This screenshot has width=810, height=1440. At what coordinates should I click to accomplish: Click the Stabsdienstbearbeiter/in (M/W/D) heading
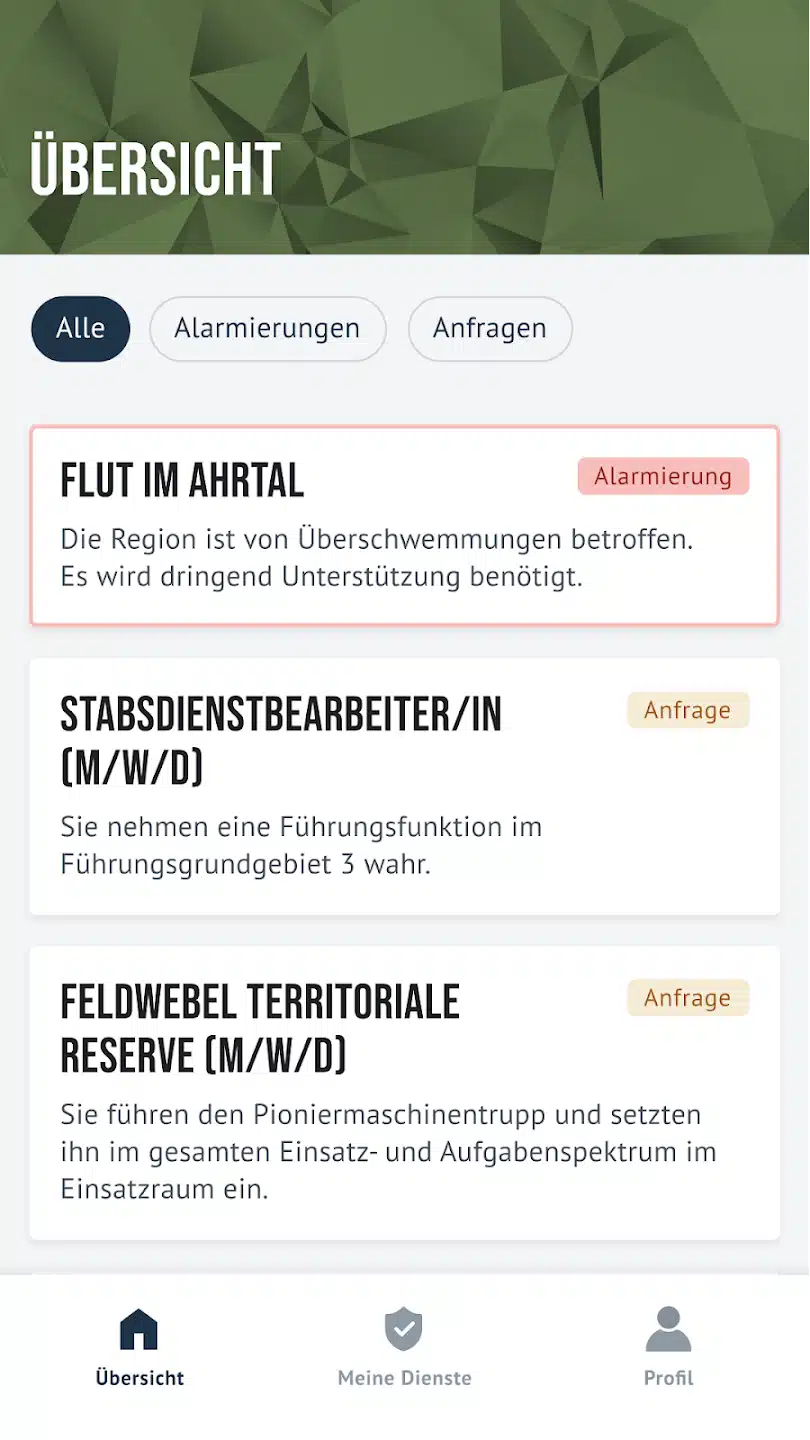tap(281, 740)
